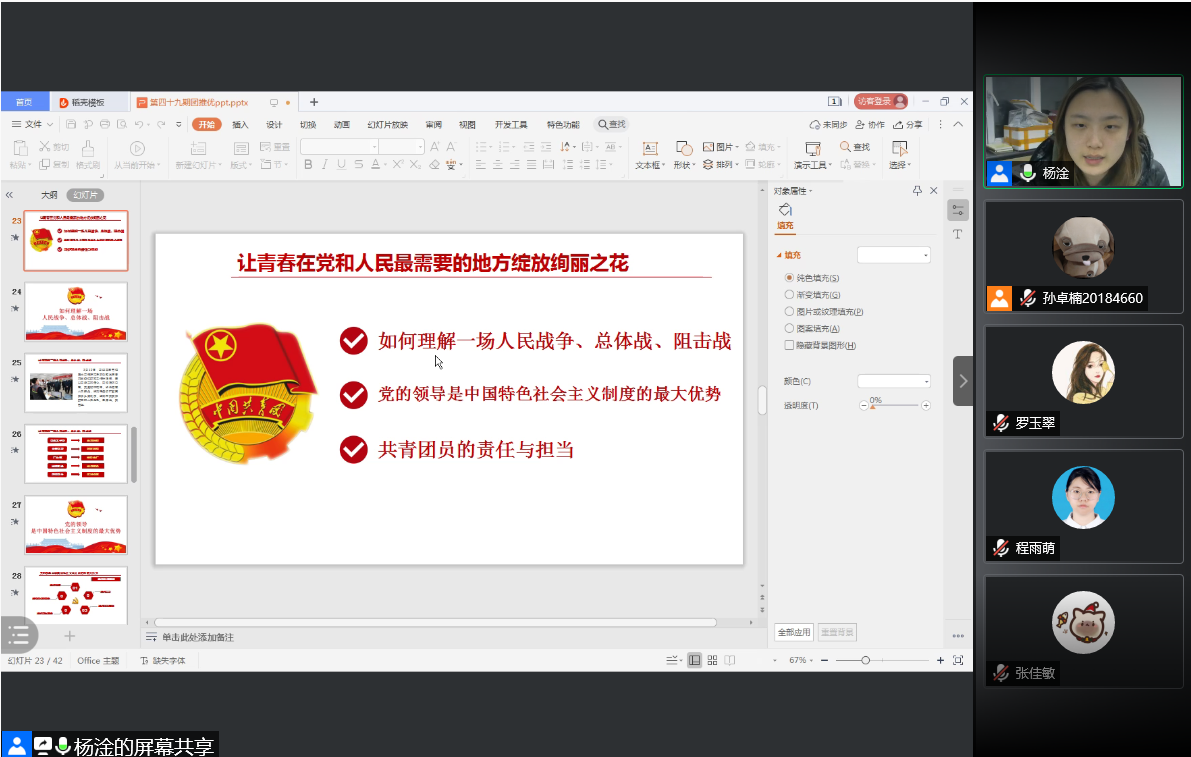1191x757 pixels.
Task: Click the fit-to-window icon in status bar
Action: click(958, 661)
